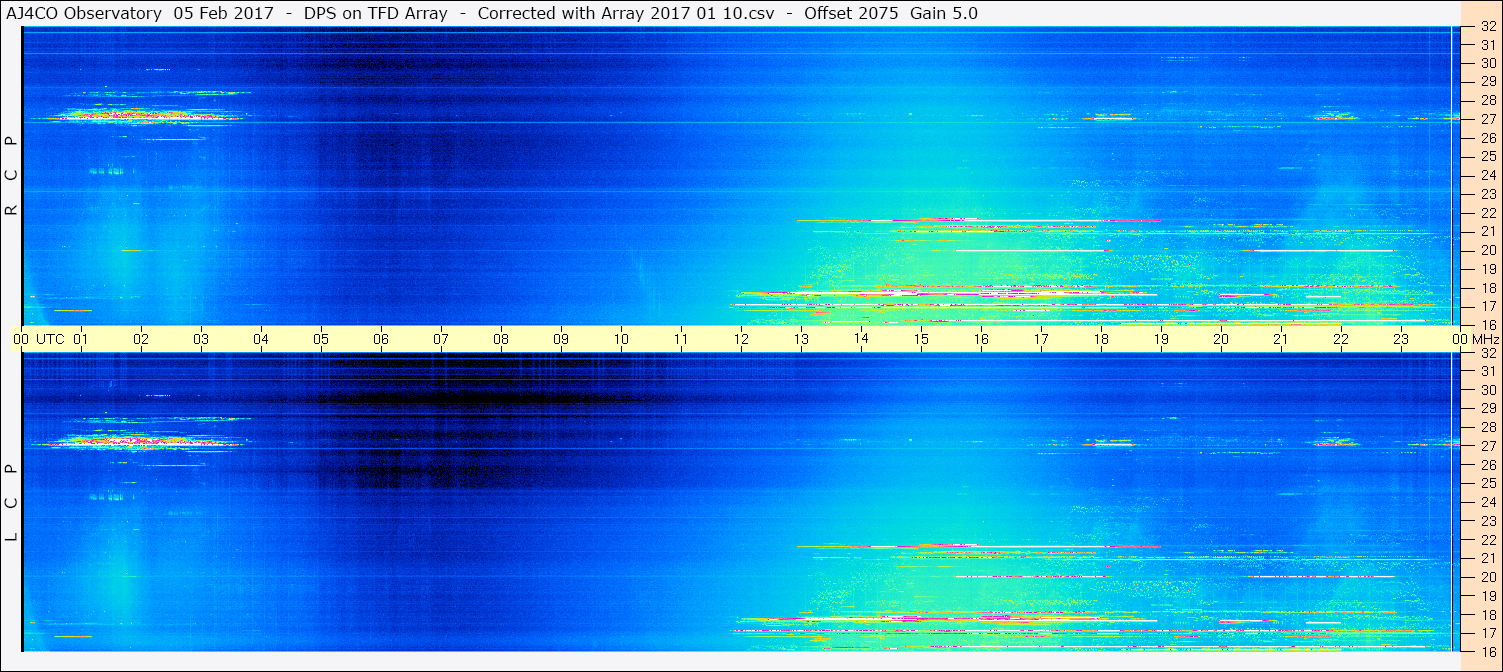This screenshot has width=1503, height=672.
Task: Select the 17 MHz label in lower panel
Action: point(1487,633)
